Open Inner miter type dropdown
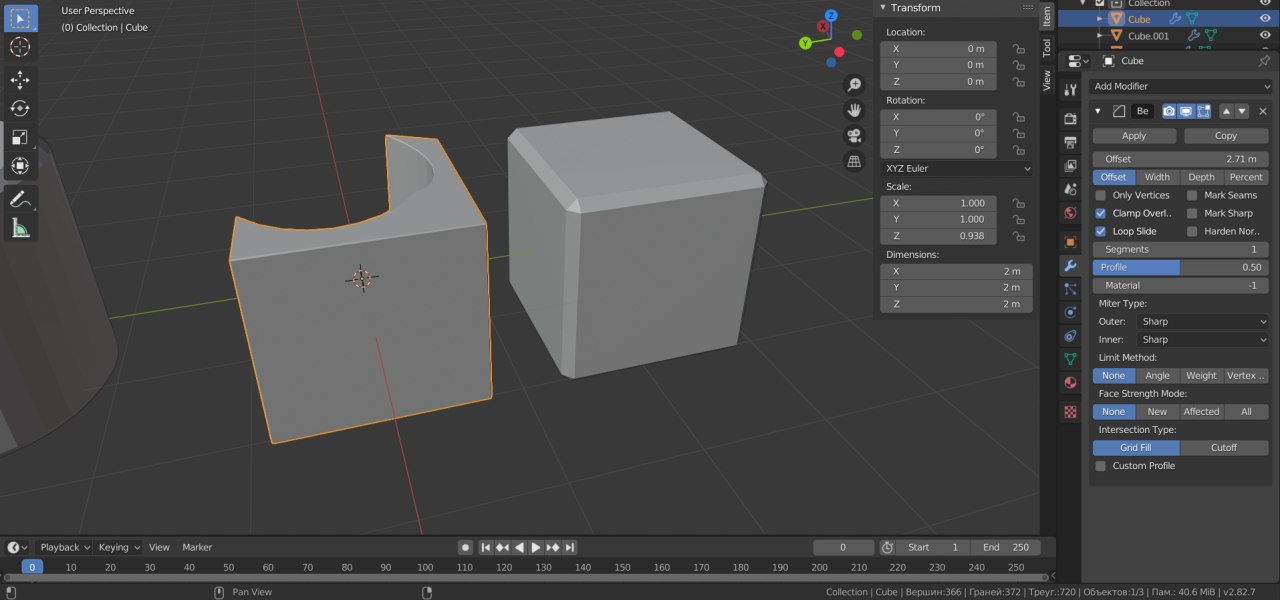This screenshot has width=1280, height=600. (x=1203, y=340)
